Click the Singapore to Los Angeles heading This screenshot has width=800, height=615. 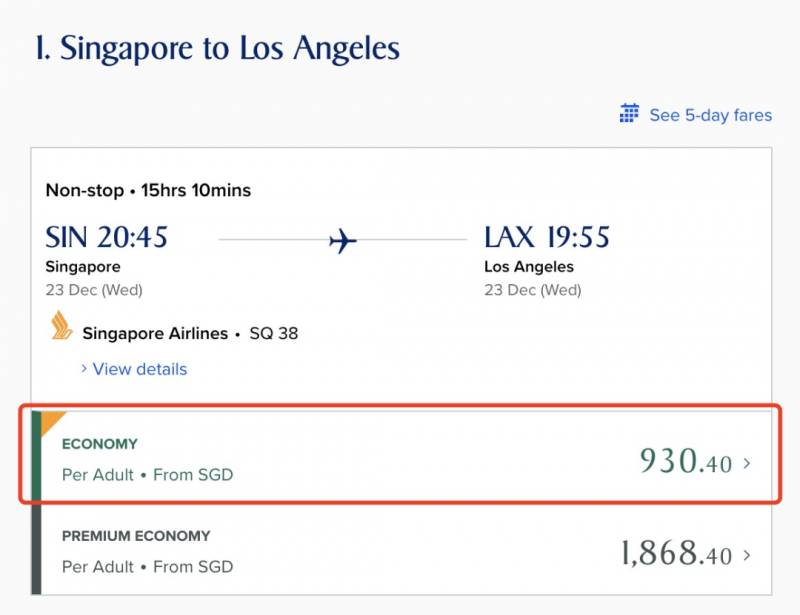coord(217,48)
